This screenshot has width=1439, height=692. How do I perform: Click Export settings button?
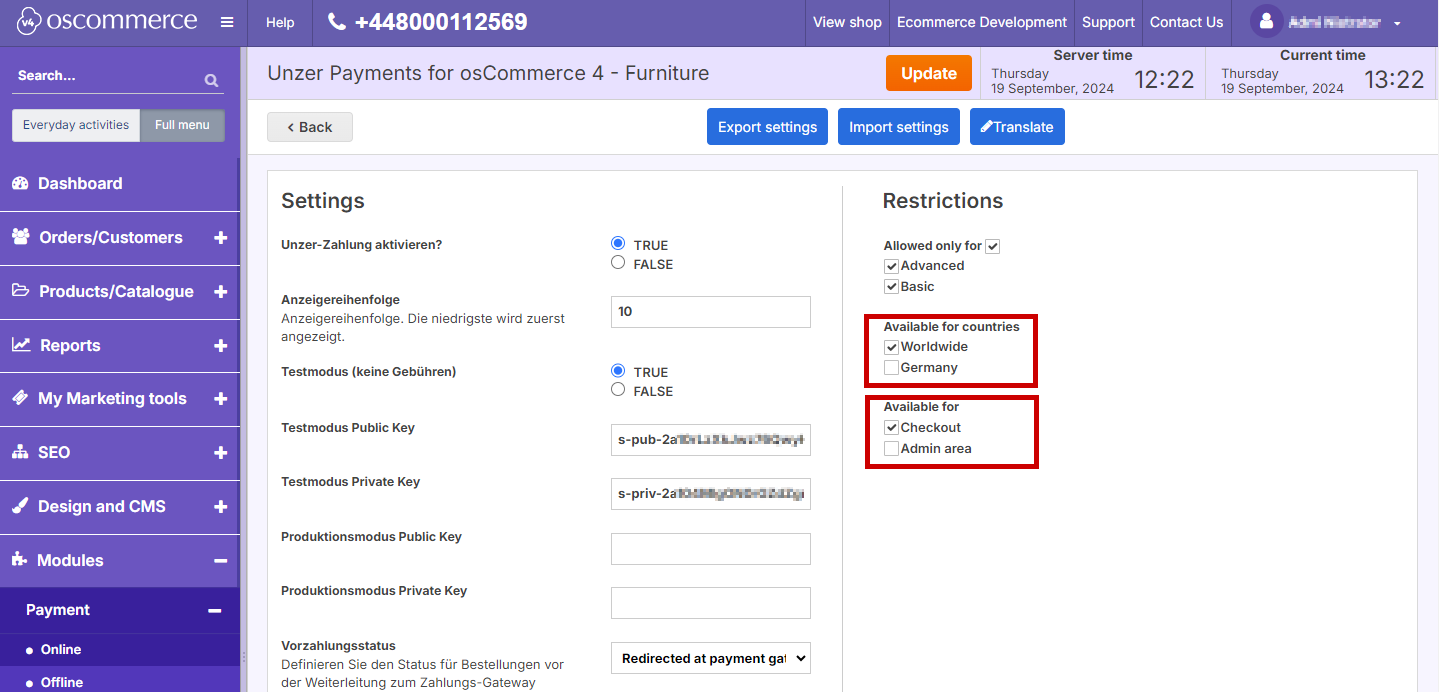767,127
